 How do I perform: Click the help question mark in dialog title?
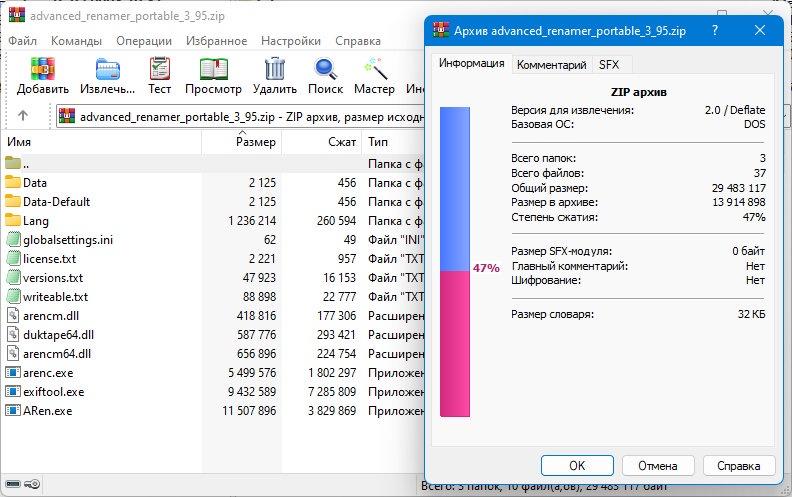tap(715, 30)
